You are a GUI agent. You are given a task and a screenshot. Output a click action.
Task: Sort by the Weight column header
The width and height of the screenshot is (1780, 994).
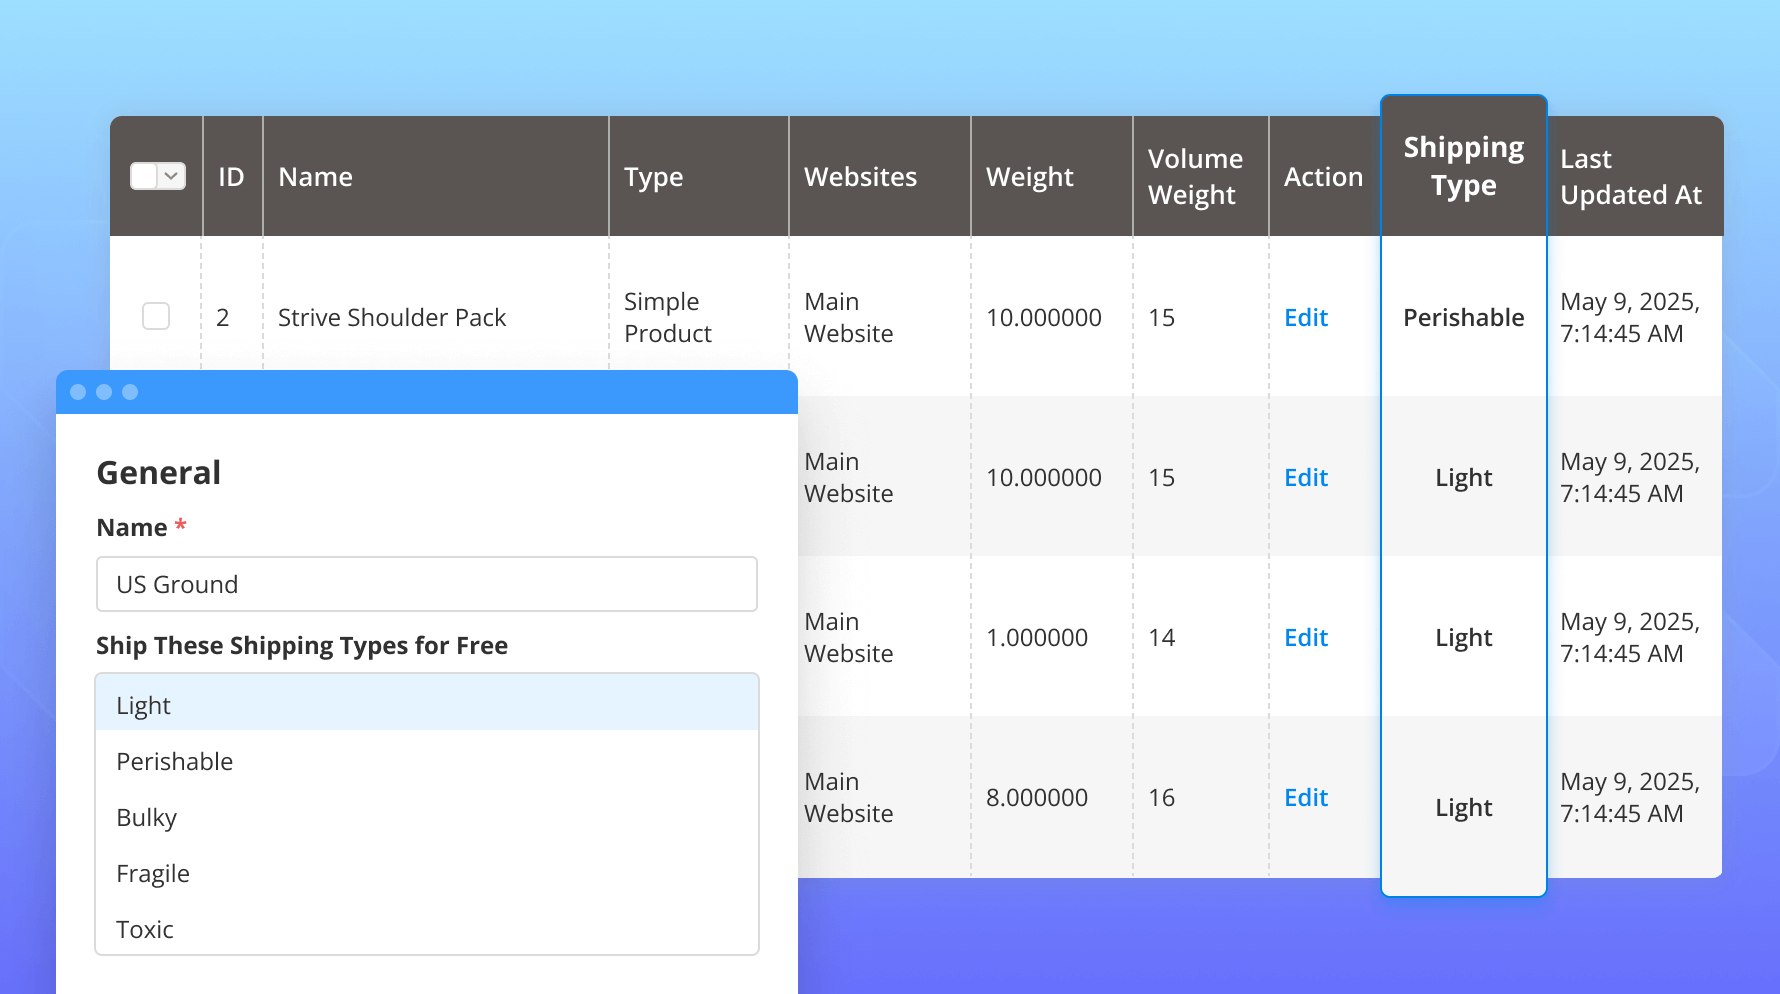click(1029, 177)
